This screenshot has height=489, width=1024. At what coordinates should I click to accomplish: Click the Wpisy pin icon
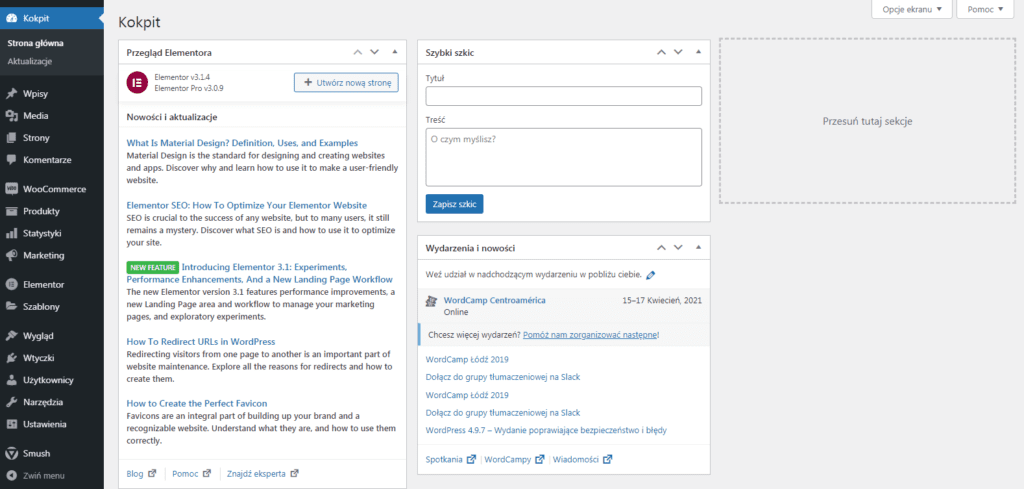tap(11, 93)
